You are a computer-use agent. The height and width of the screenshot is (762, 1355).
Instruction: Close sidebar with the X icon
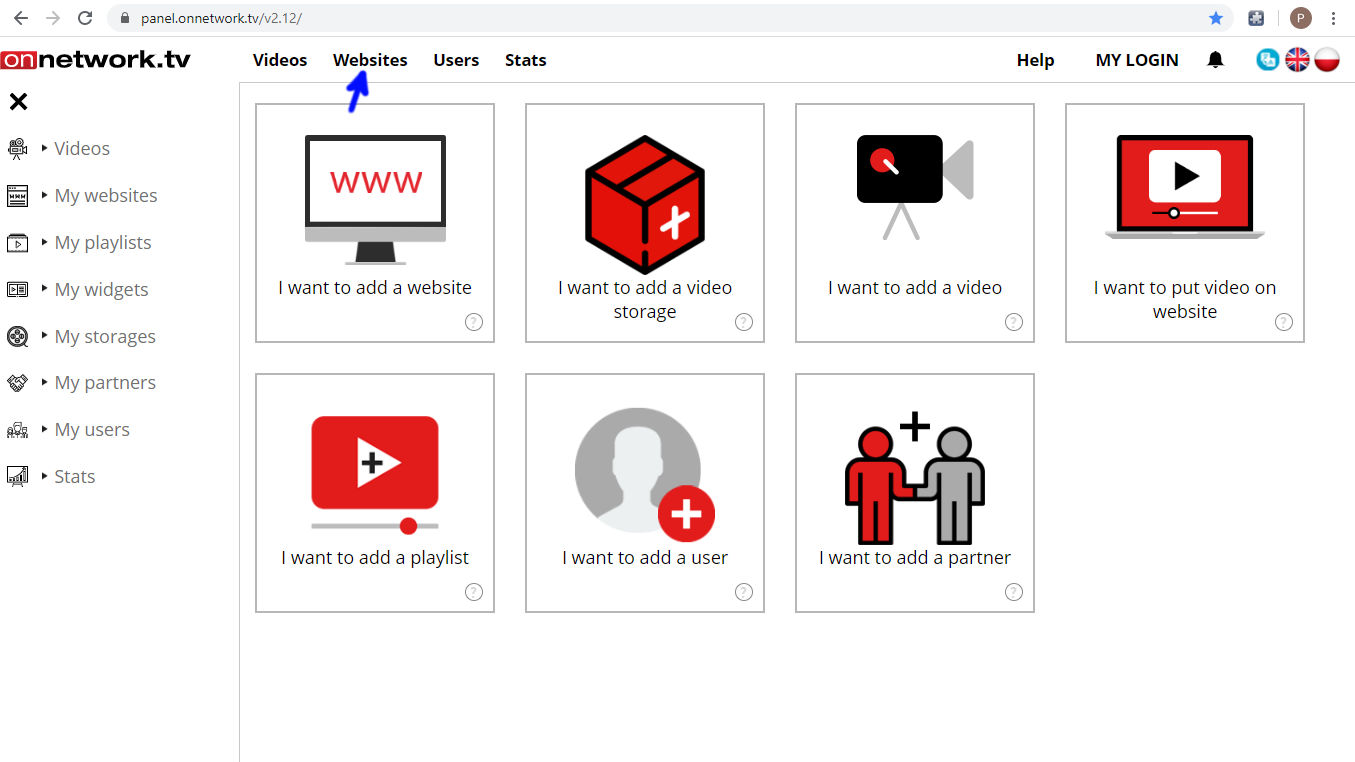[x=18, y=101]
